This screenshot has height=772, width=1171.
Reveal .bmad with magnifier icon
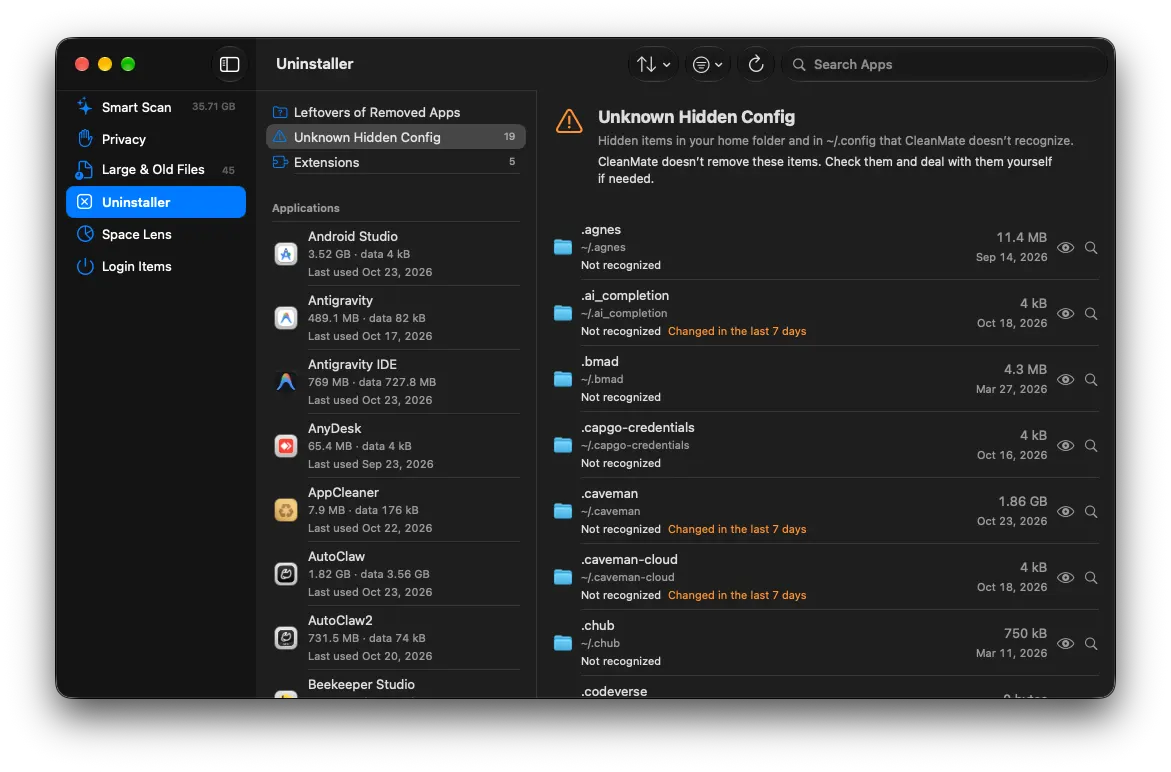point(1091,379)
